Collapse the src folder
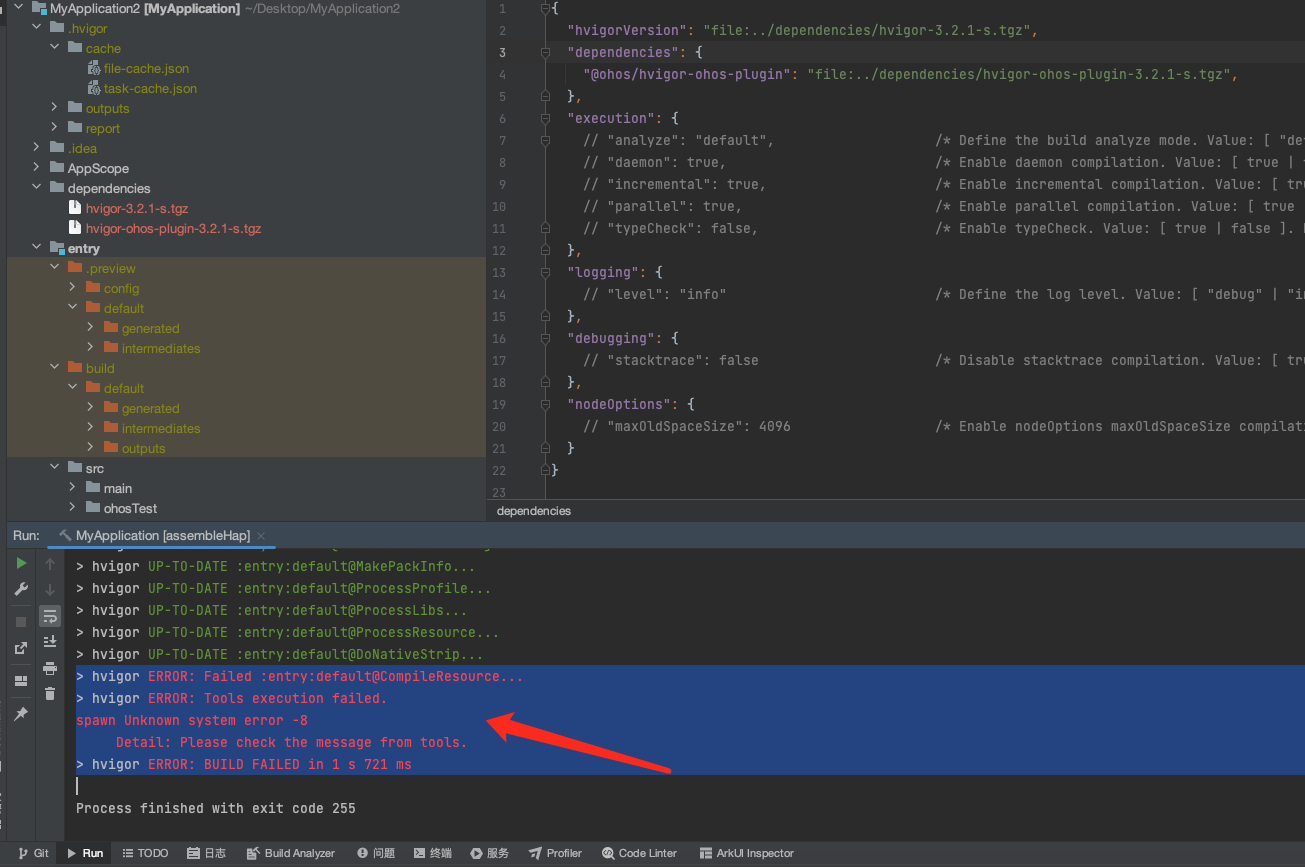 55,468
